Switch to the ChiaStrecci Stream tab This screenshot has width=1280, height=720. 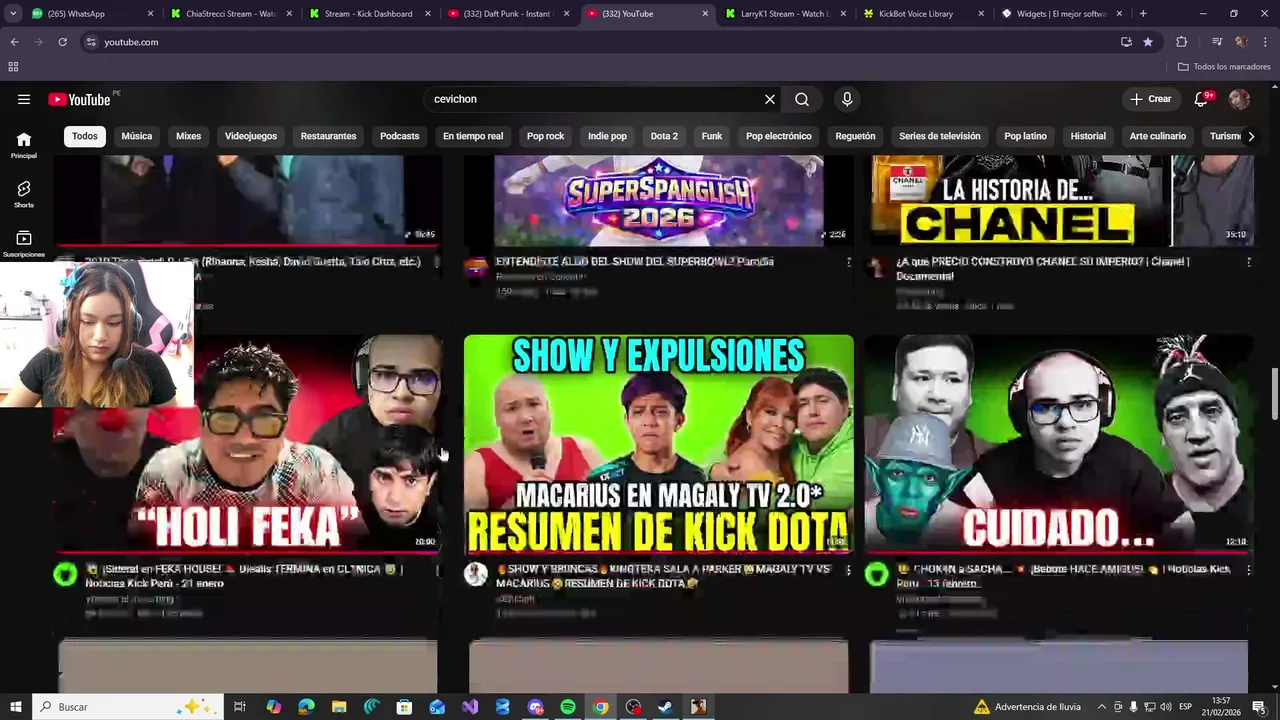tap(231, 14)
